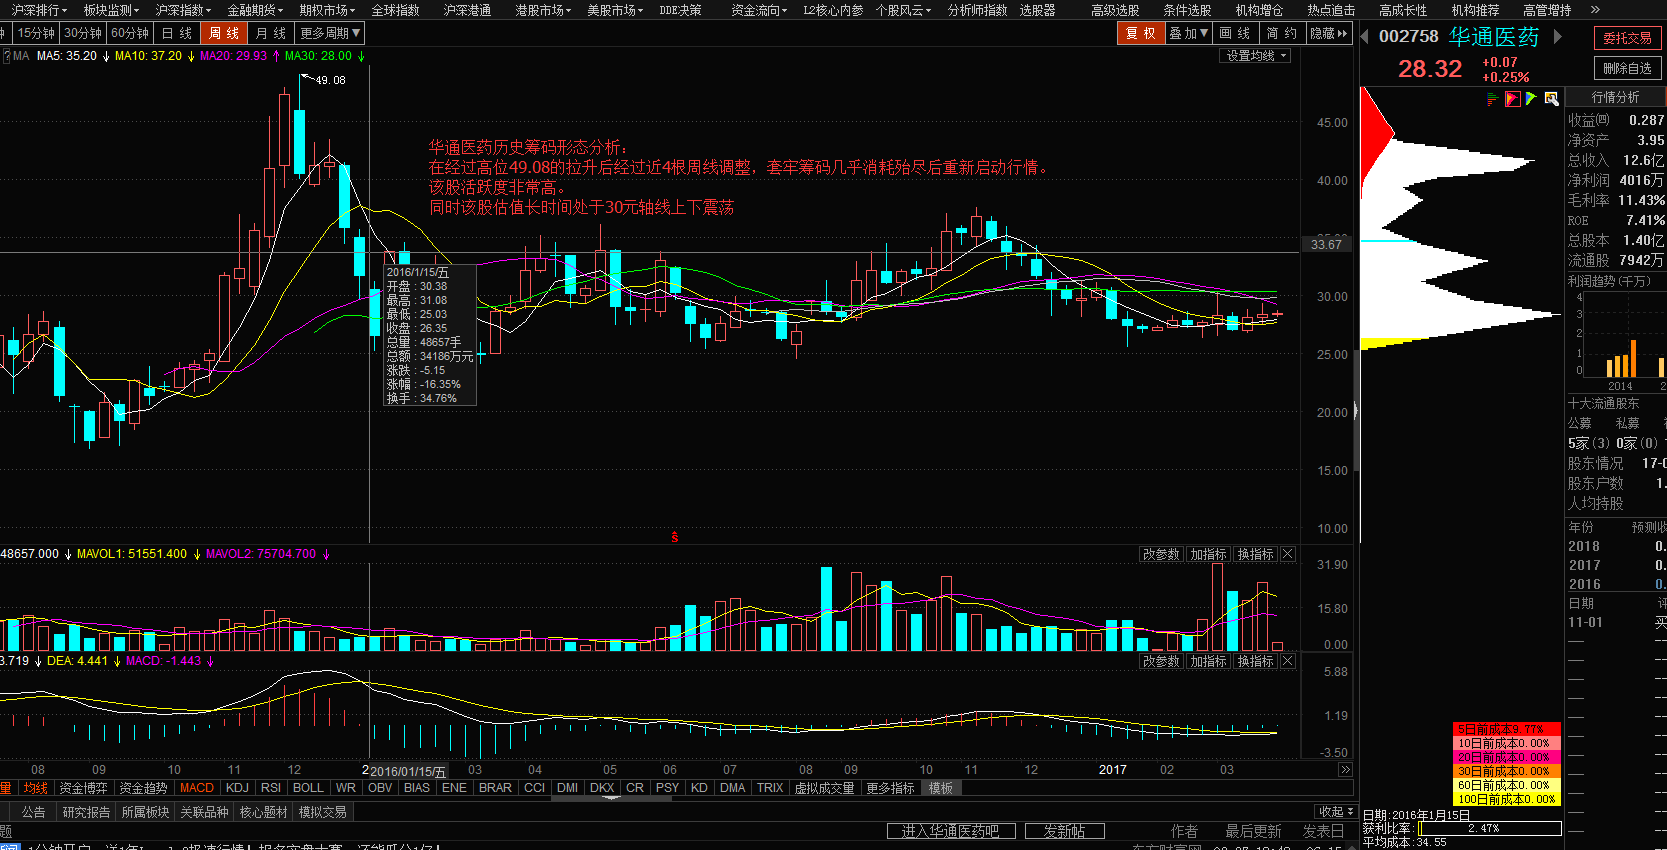Click 5日前成本 red swatch
The height and width of the screenshot is (850, 1667).
(x=1506, y=729)
